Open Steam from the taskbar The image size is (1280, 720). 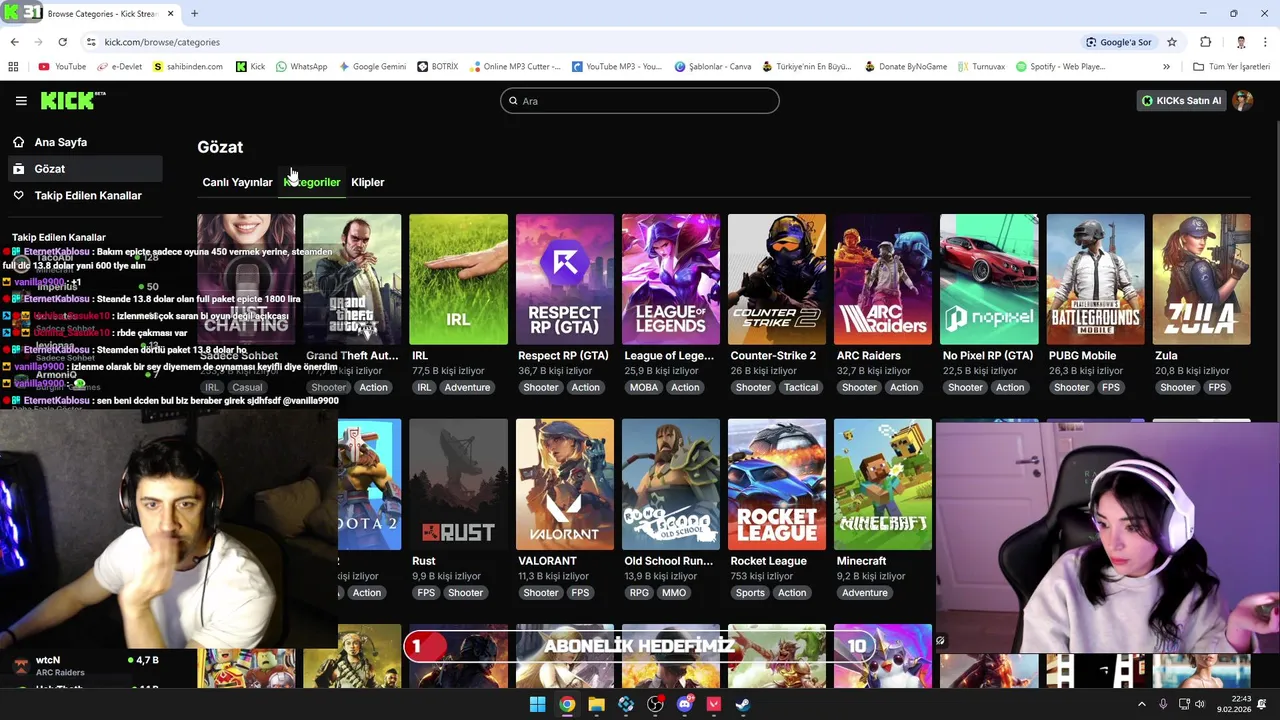[x=743, y=704]
